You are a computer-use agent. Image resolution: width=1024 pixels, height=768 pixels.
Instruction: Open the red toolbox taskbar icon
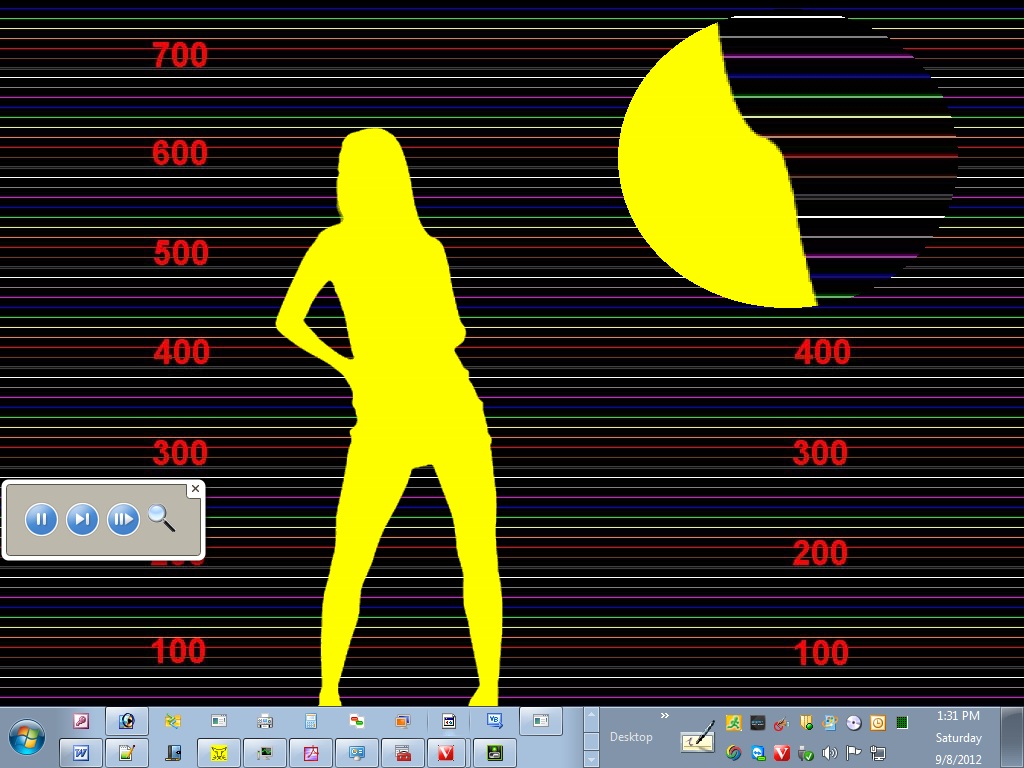coord(402,753)
